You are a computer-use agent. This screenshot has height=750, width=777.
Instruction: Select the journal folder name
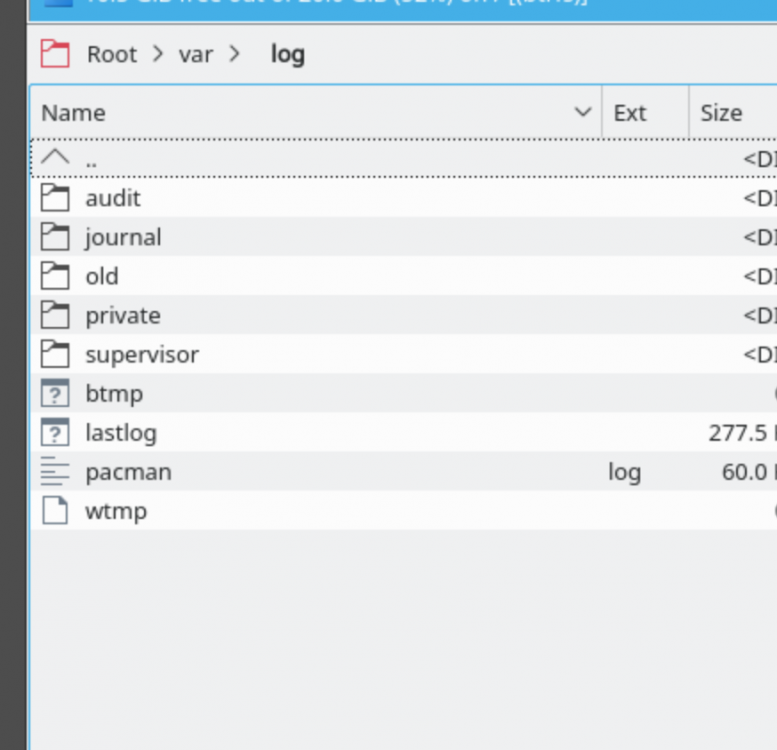123,237
